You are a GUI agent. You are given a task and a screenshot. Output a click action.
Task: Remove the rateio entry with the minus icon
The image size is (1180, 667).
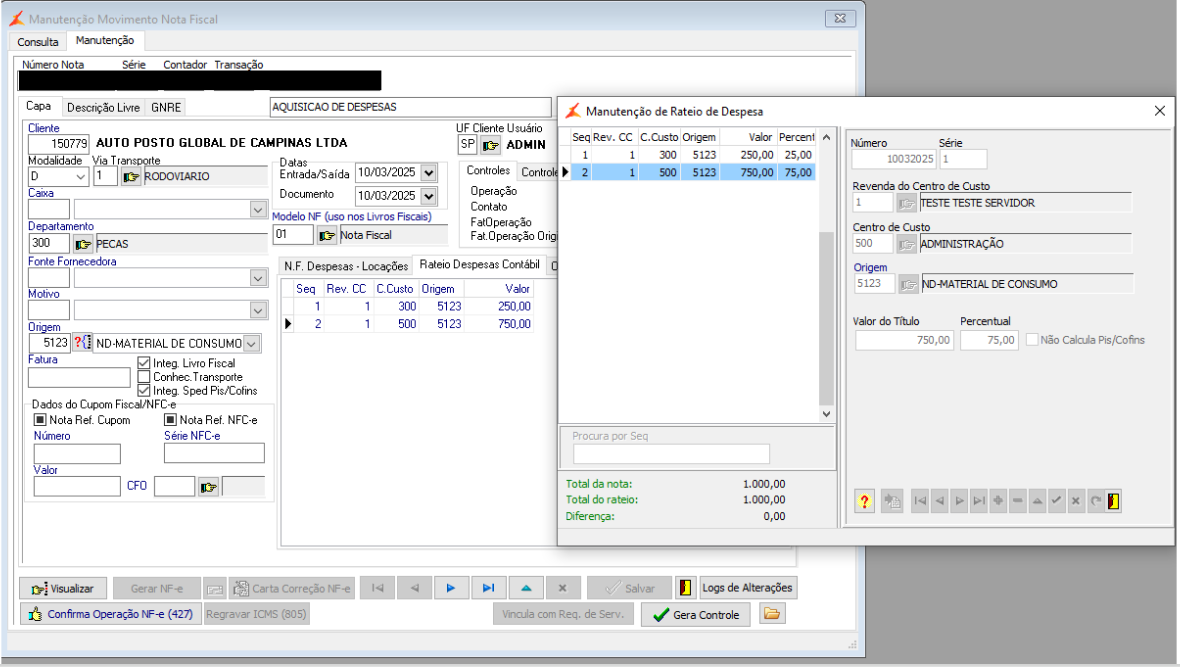tap(1017, 501)
